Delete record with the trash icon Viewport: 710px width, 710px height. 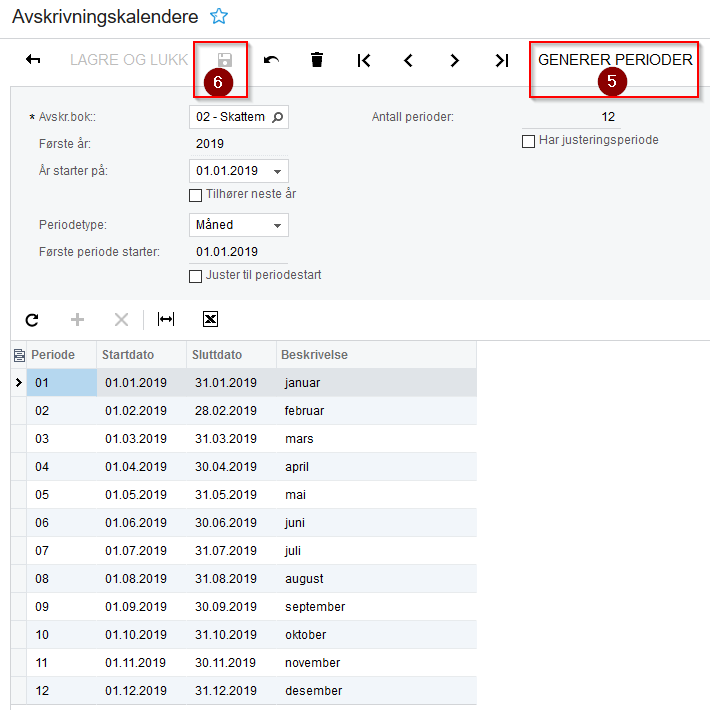317,60
